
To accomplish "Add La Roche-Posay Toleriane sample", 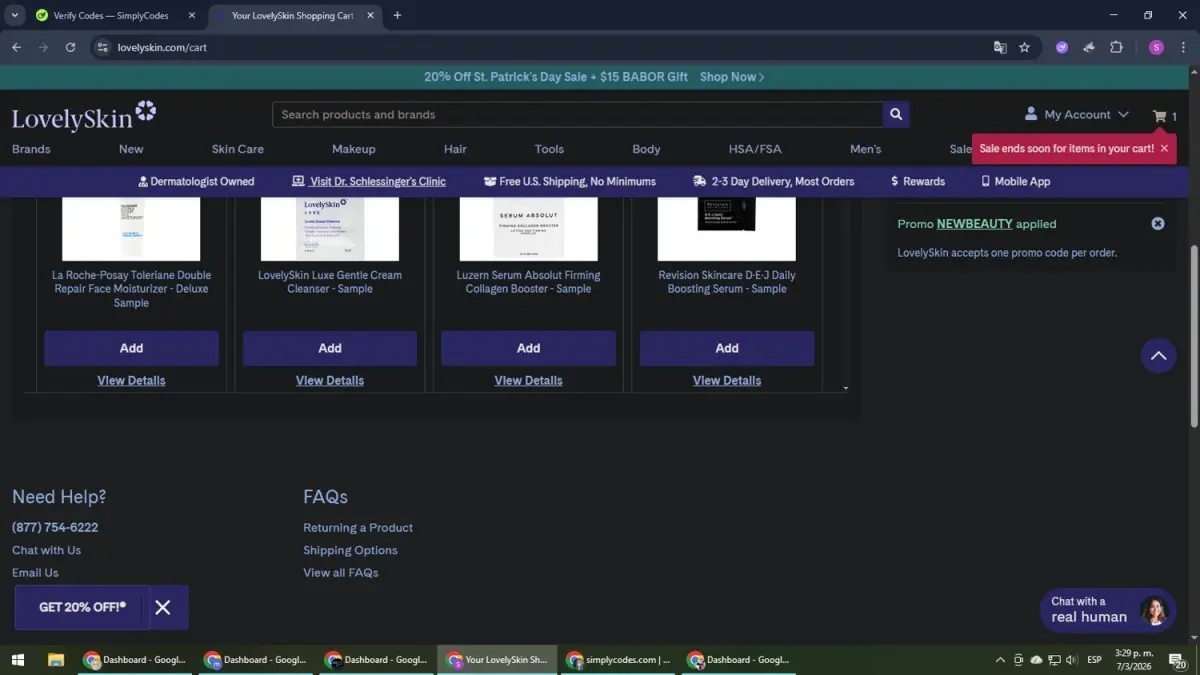I will tap(131, 348).
